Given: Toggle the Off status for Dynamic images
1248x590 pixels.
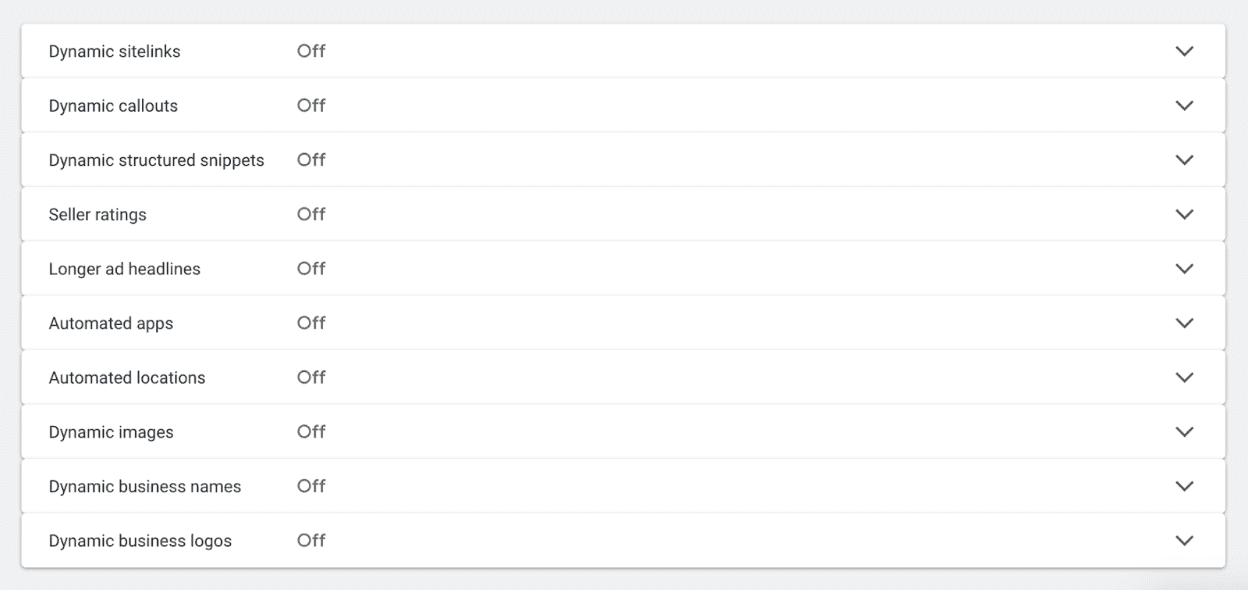Looking at the screenshot, I should pyautogui.click(x=311, y=431).
